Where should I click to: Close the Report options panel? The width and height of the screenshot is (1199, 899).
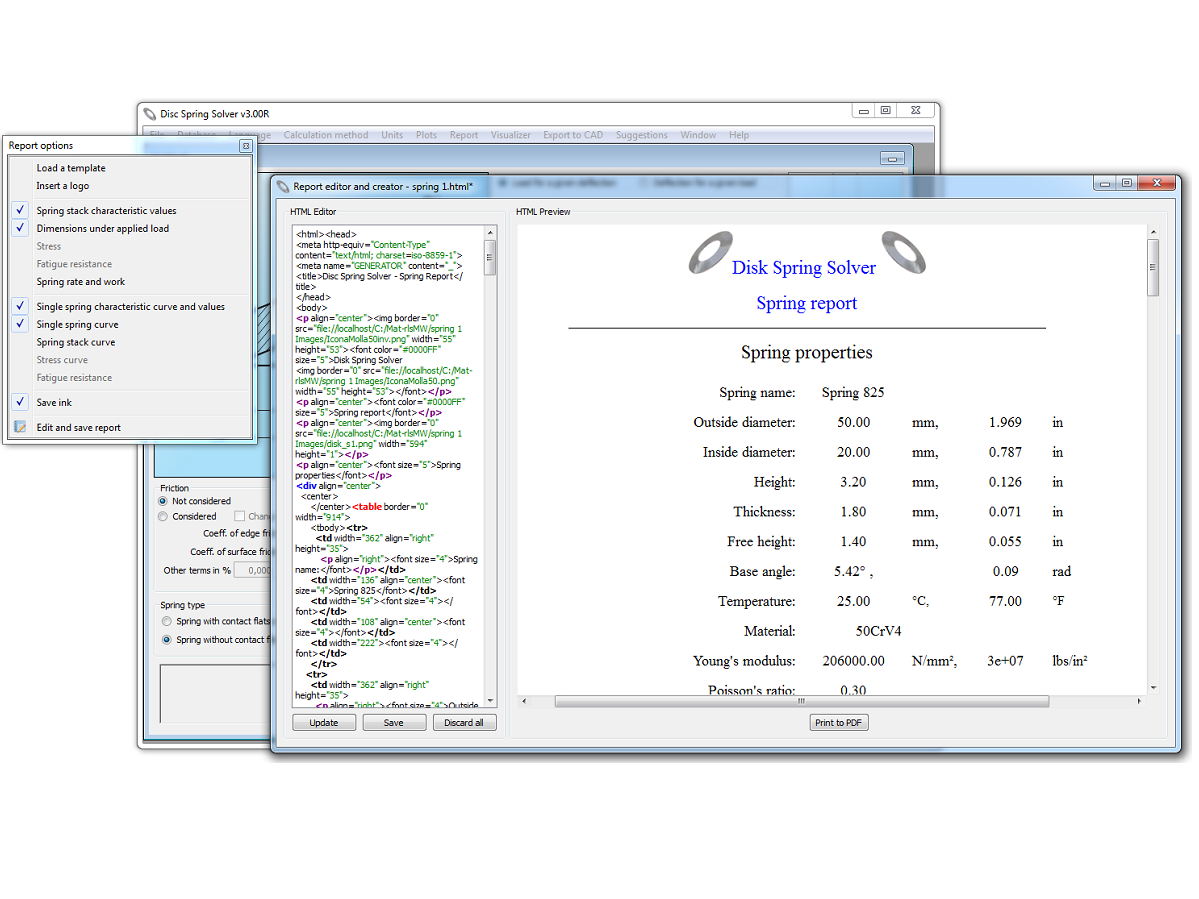(245, 145)
